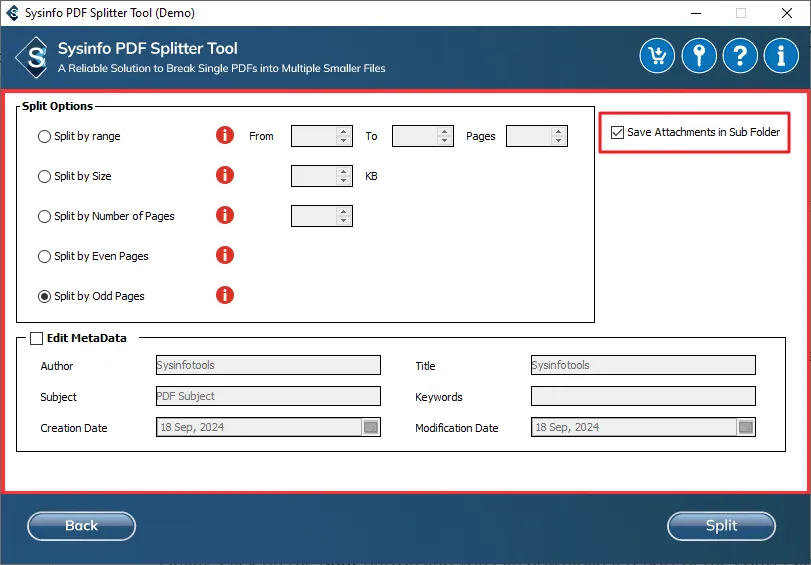Select the Split by range radio button
The image size is (811, 565).
pos(44,136)
